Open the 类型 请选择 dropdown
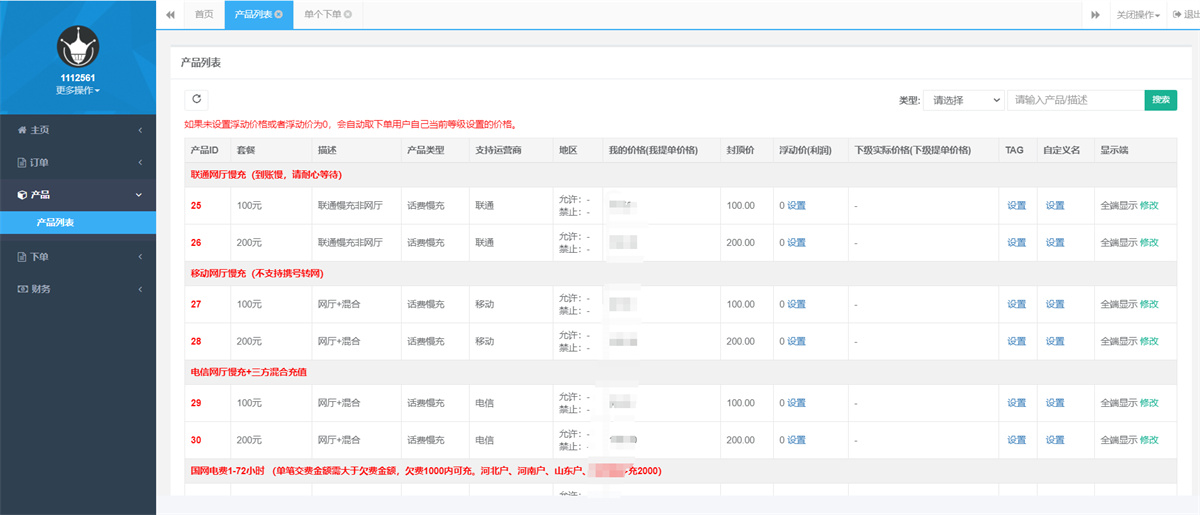The height and width of the screenshot is (515, 1200). (x=963, y=100)
